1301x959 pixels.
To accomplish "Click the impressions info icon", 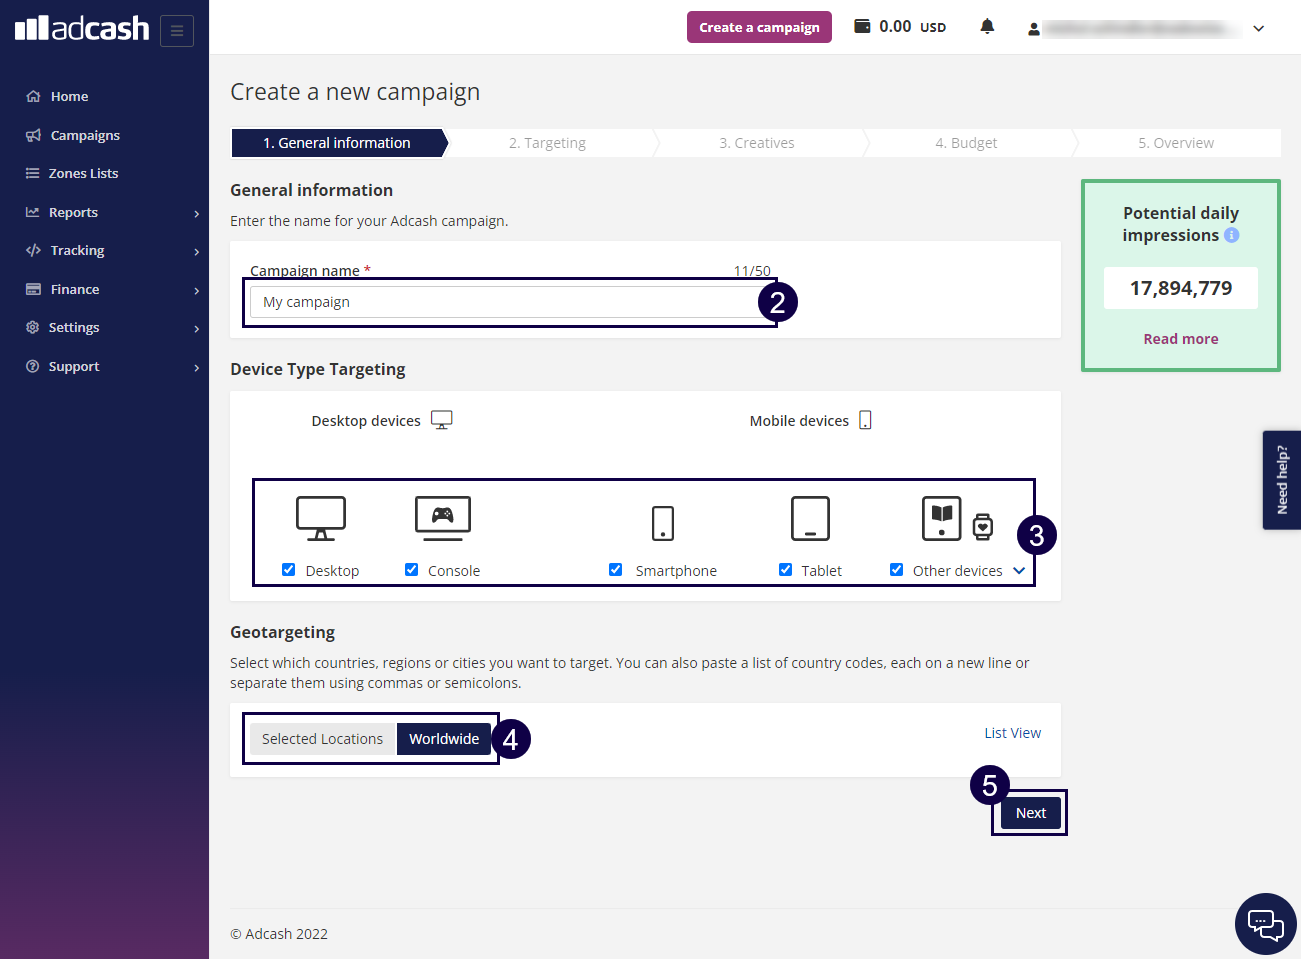I will tap(1232, 236).
